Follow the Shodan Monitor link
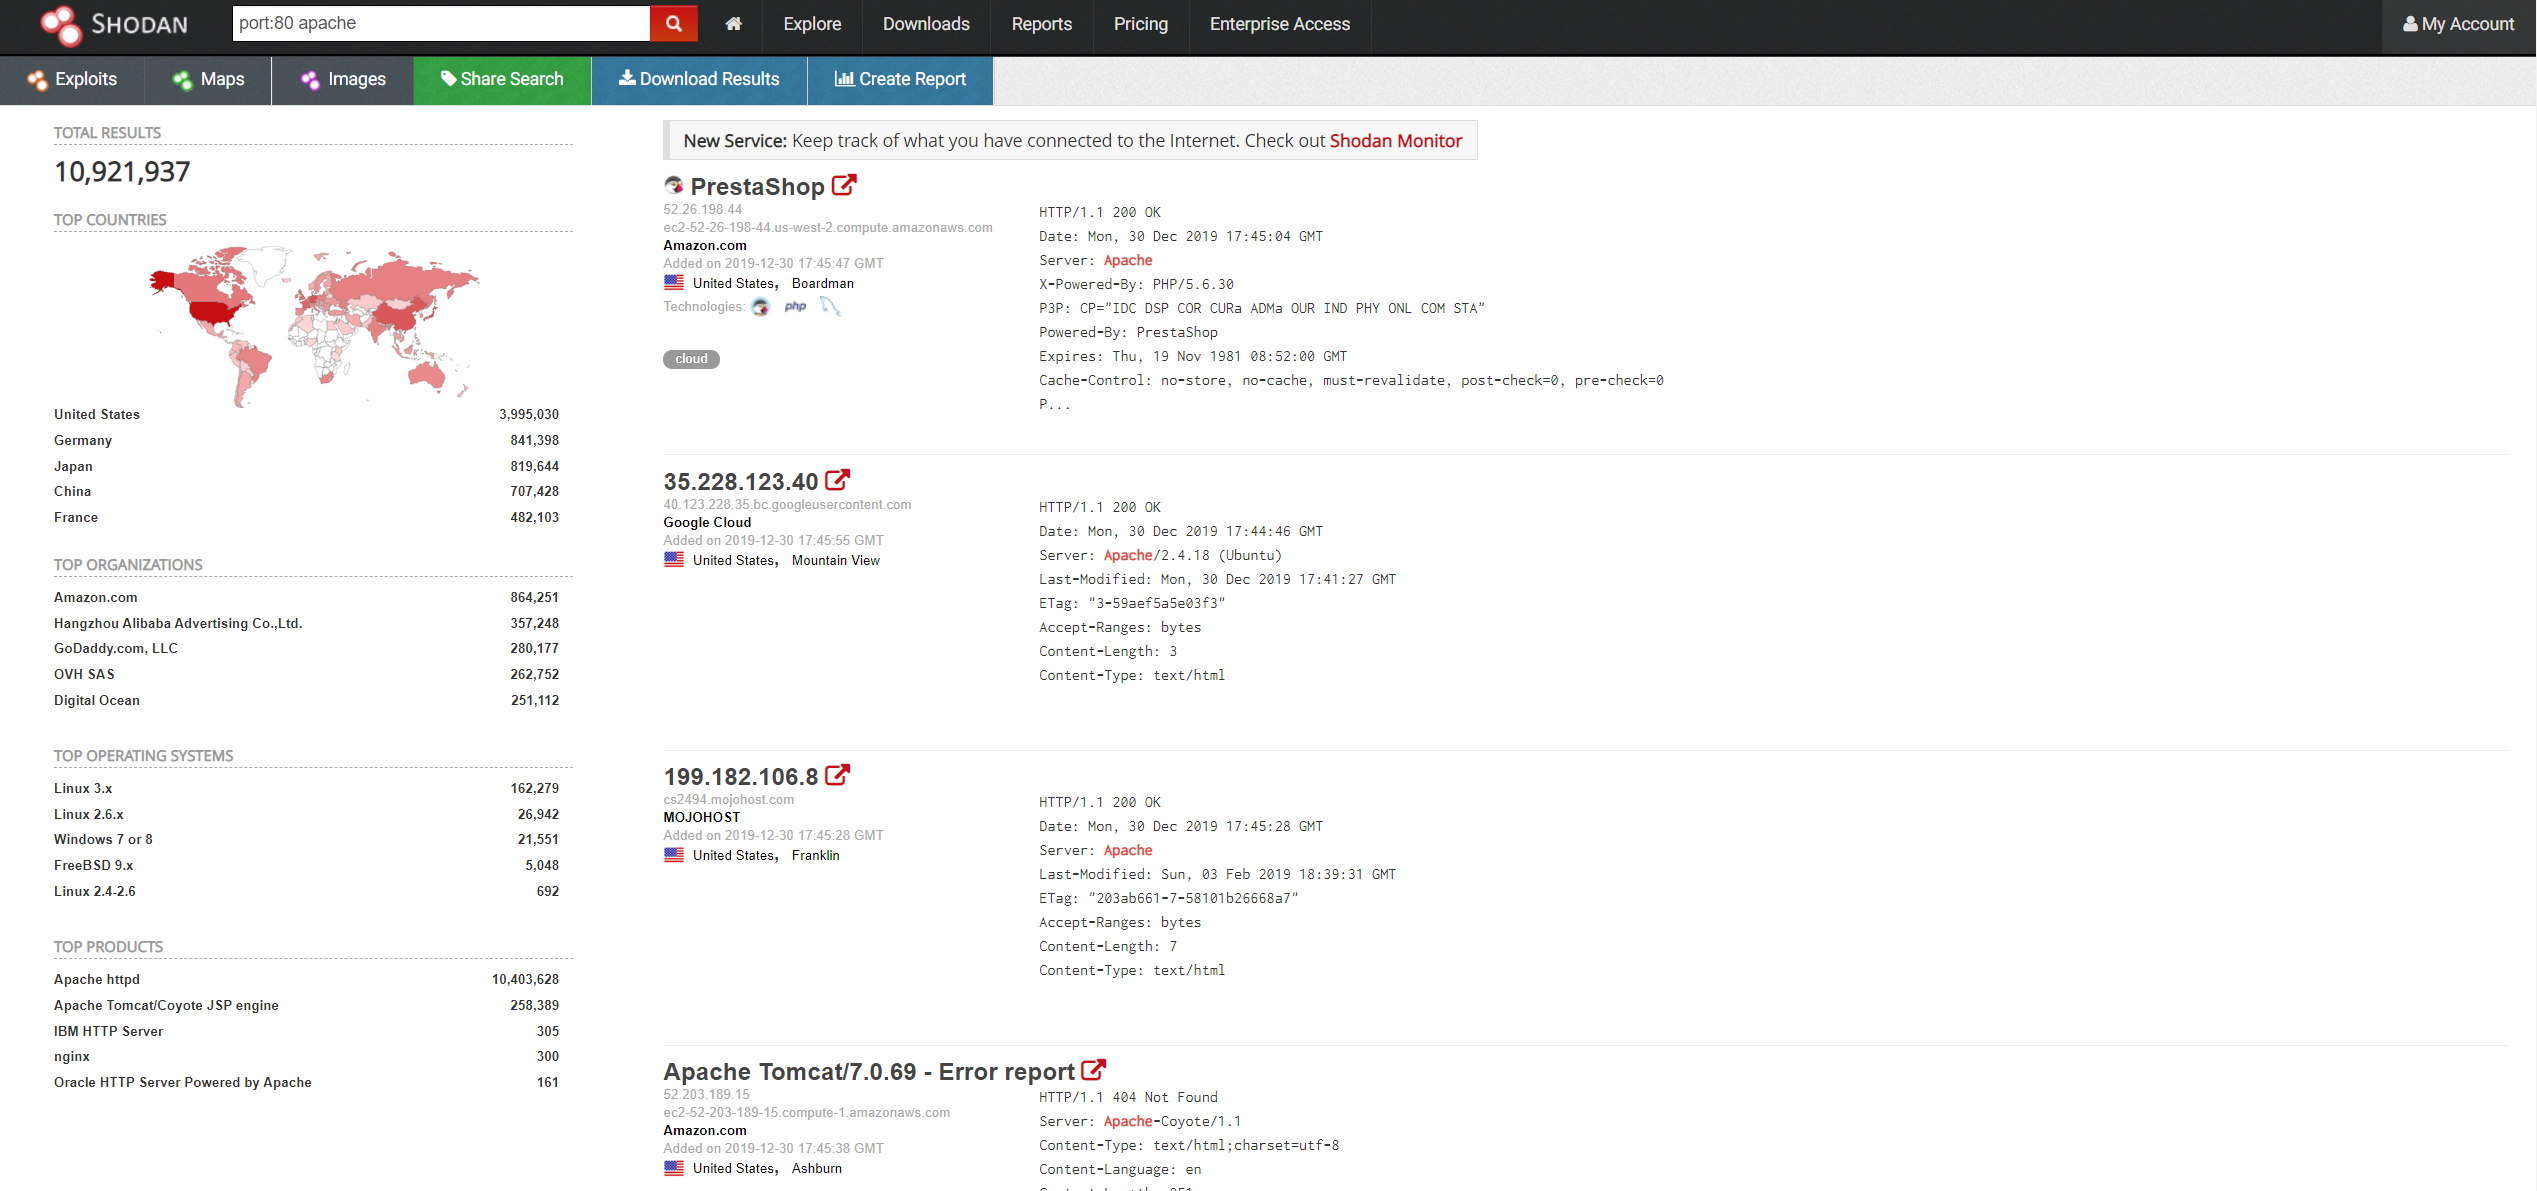2537x1191 pixels. tap(1395, 141)
